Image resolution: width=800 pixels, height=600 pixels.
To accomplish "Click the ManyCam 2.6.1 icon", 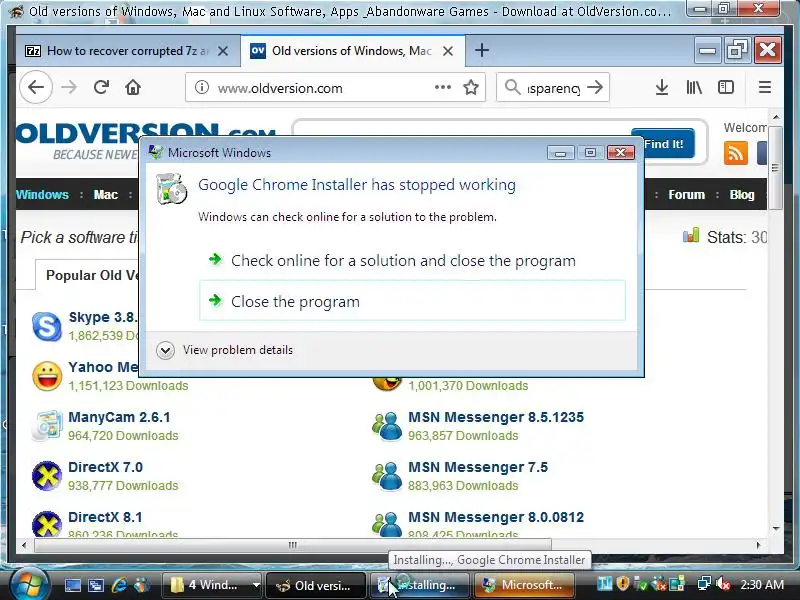I will pyautogui.click(x=46, y=426).
